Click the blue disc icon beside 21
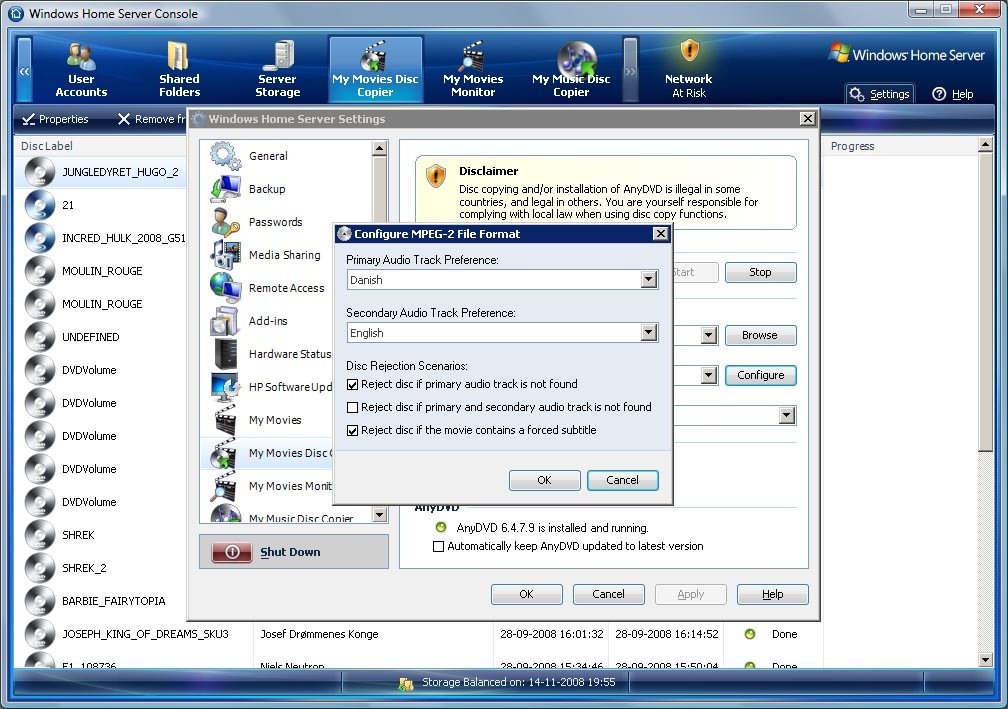 (x=40, y=205)
